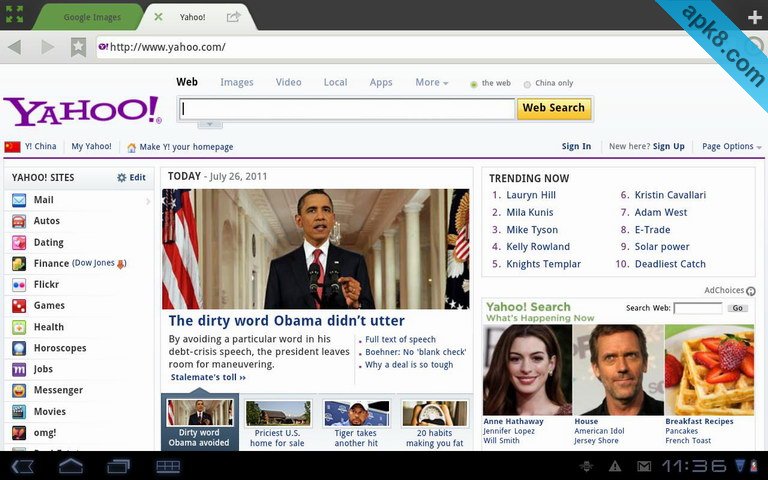
Task: Click the Sign Up link
Action: pos(669,146)
